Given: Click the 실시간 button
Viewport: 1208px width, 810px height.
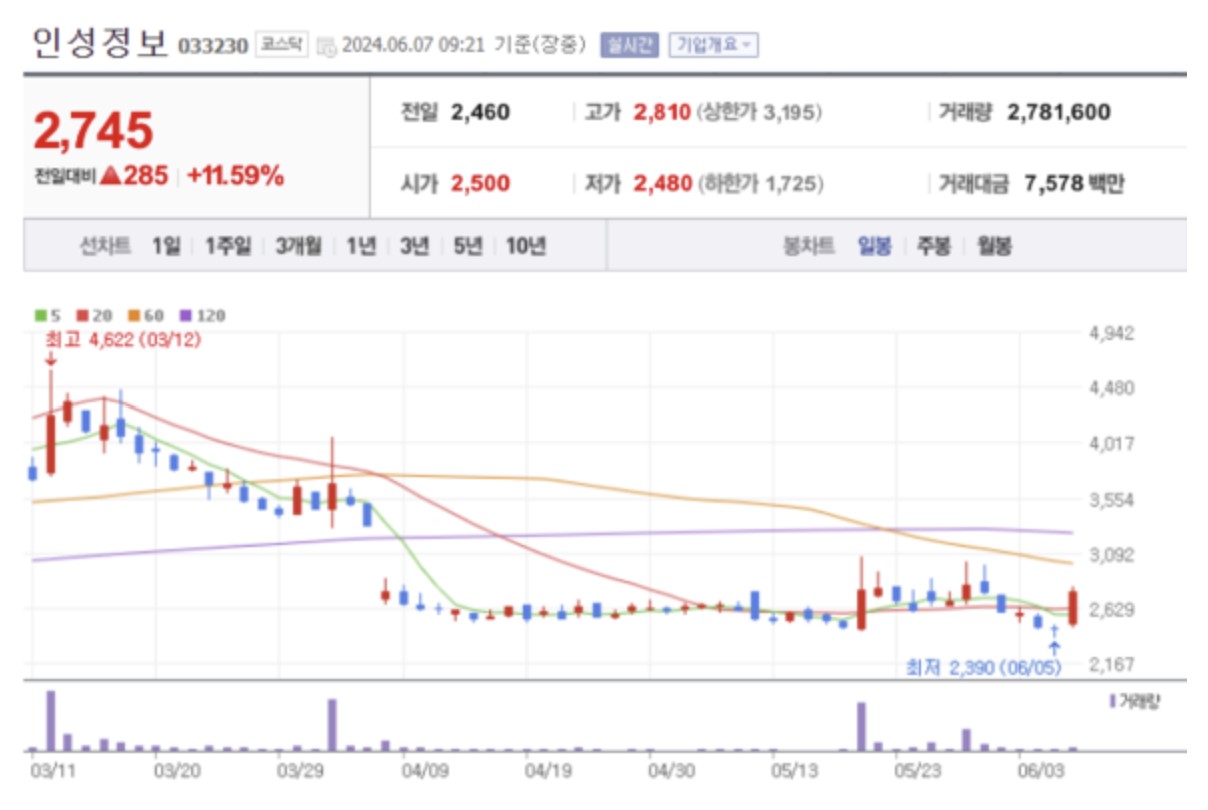Looking at the screenshot, I should pyautogui.click(x=628, y=43).
